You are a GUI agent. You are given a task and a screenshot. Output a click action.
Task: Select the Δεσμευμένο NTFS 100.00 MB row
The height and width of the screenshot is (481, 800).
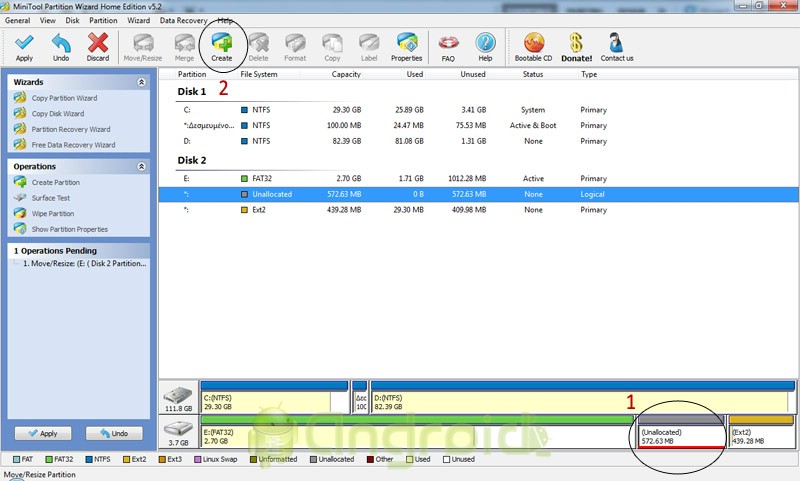coord(479,125)
